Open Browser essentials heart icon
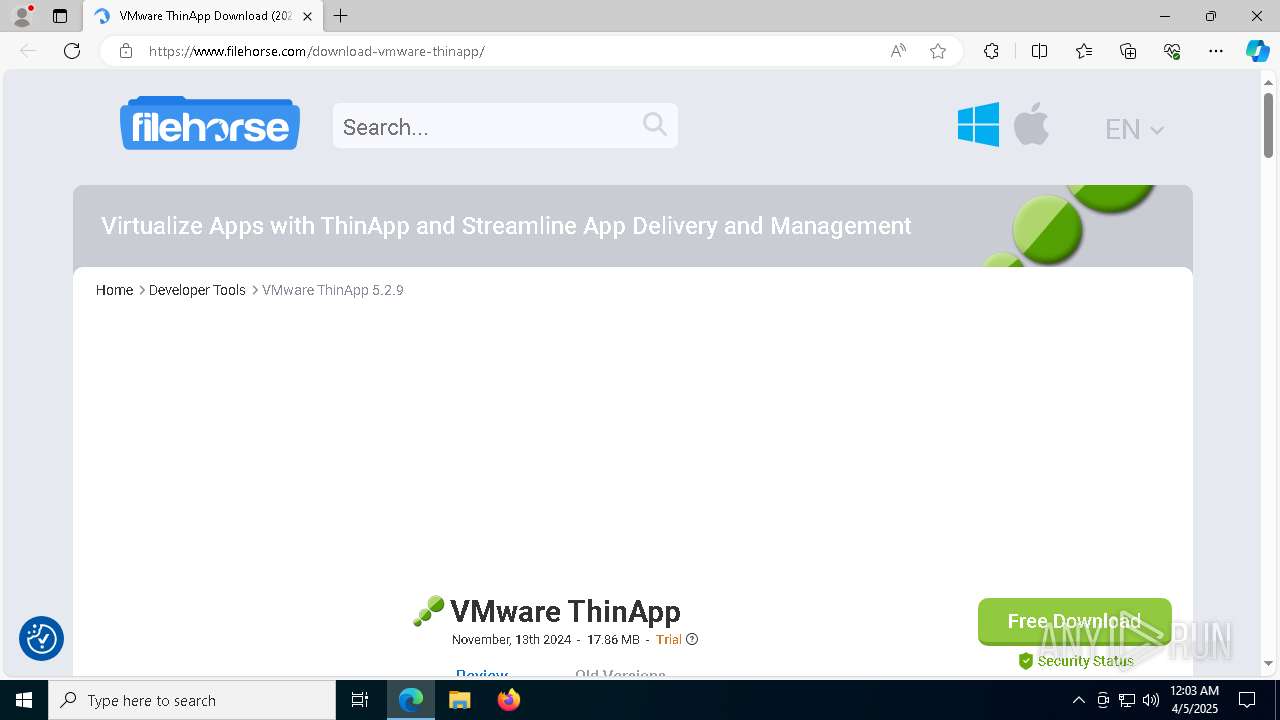This screenshot has height=720, width=1280. [1172, 51]
